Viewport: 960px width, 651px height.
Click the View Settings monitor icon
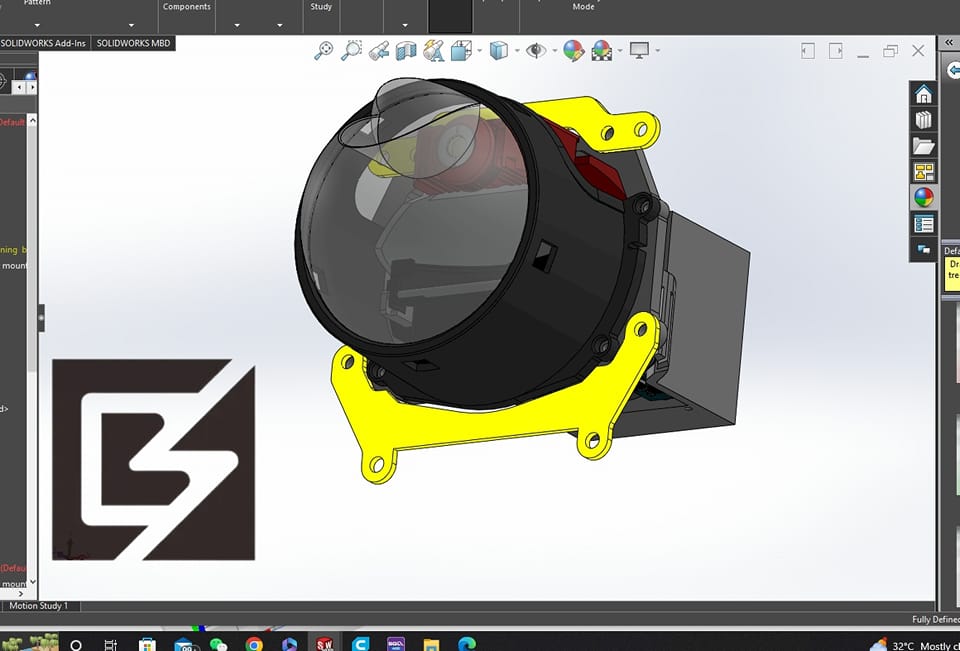coord(639,50)
